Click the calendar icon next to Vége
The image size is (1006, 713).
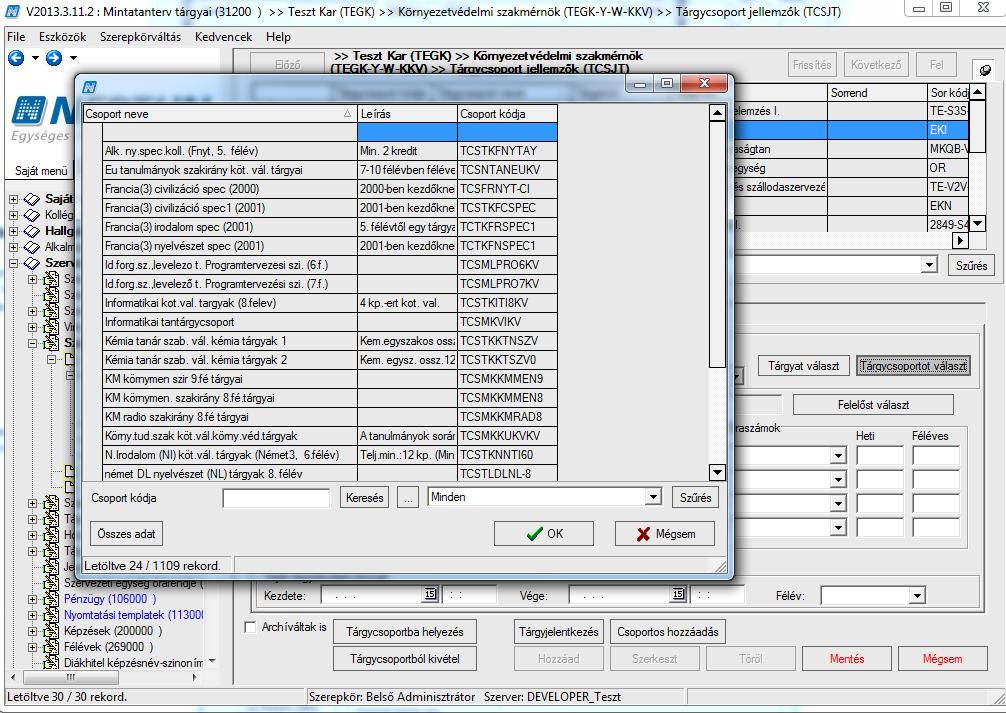679,594
